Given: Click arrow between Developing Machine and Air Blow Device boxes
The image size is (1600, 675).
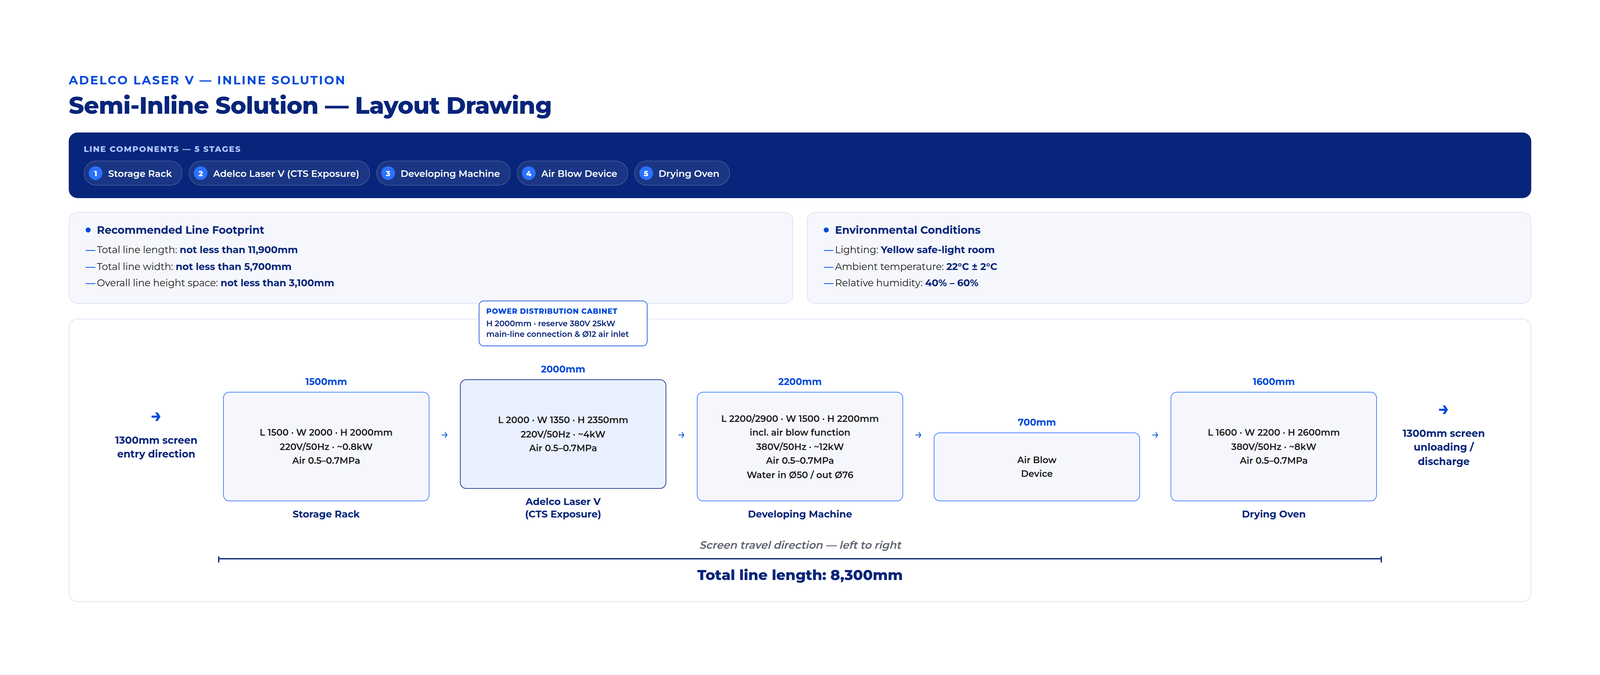Looking at the screenshot, I should [x=918, y=435].
